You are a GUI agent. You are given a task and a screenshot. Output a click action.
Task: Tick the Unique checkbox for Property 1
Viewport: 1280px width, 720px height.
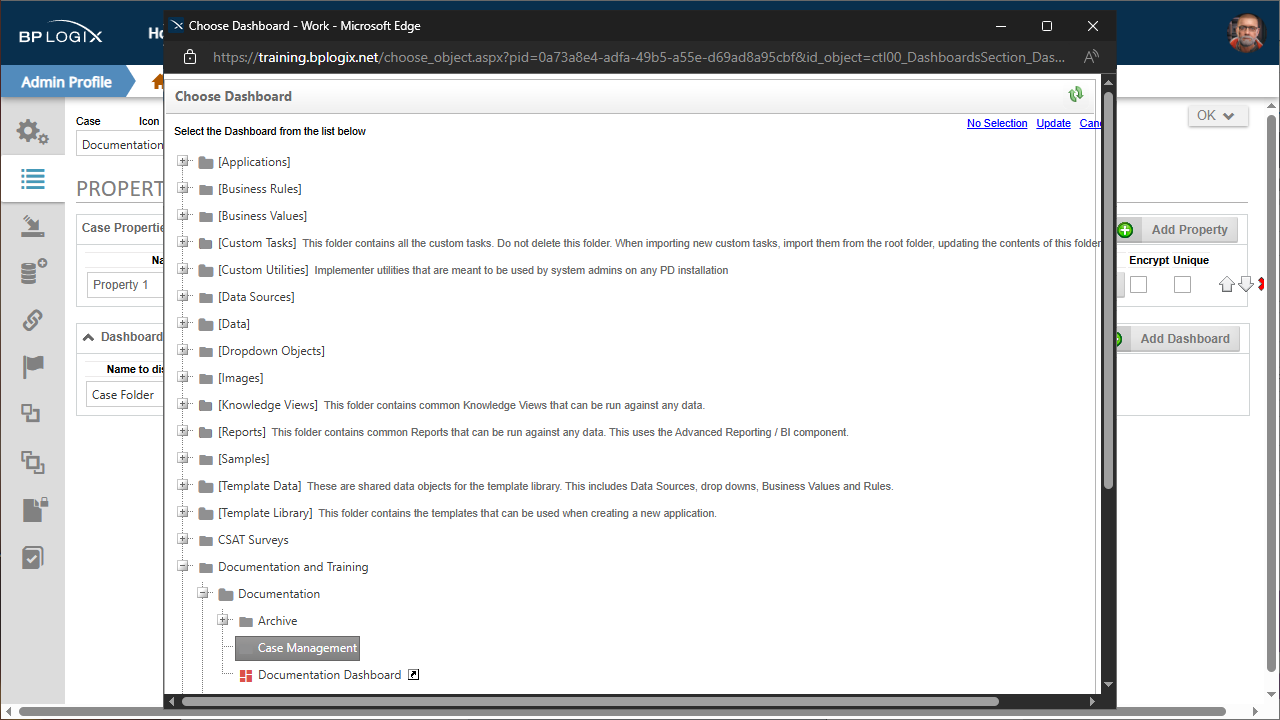(1182, 285)
